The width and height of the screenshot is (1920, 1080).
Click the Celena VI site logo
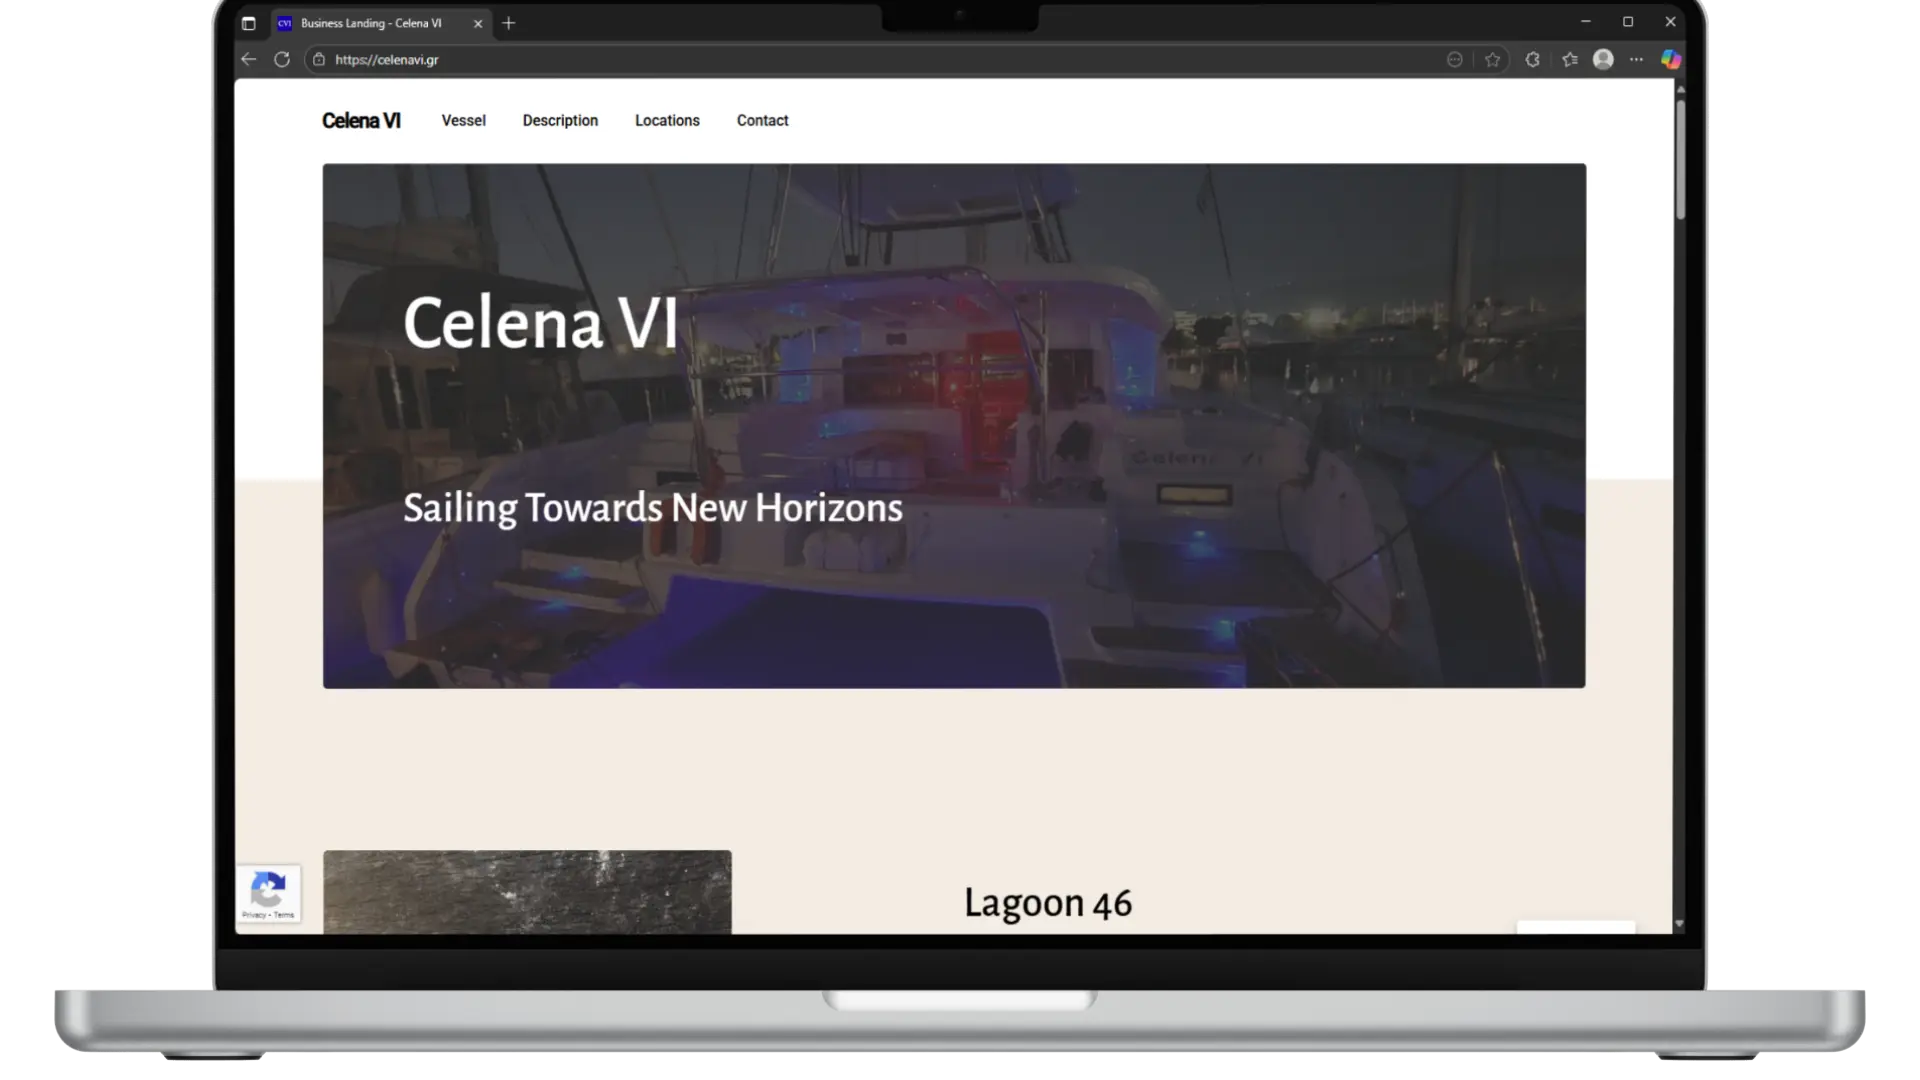(361, 121)
